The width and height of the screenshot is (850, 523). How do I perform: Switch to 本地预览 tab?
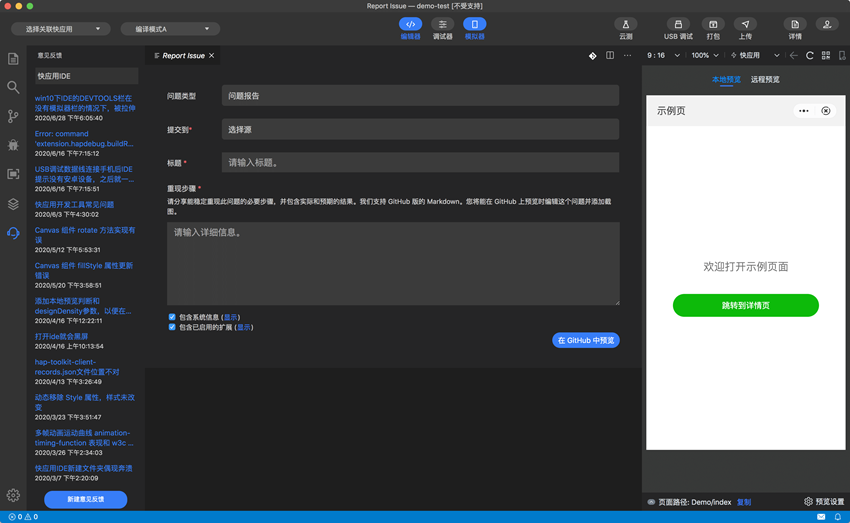coord(726,80)
